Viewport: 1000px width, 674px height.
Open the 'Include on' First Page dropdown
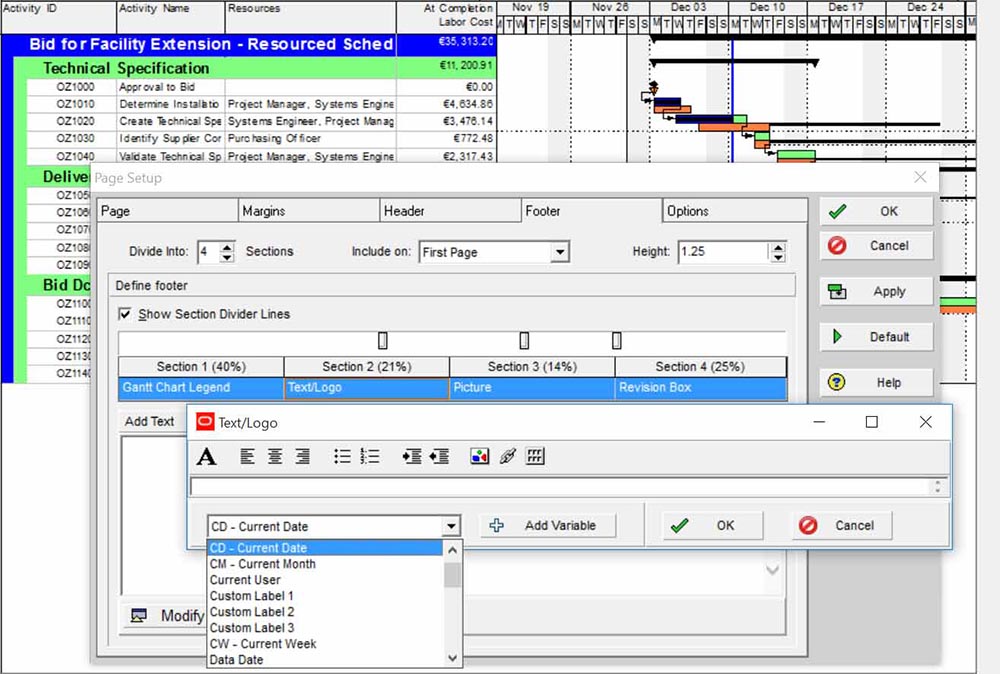[559, 253]
